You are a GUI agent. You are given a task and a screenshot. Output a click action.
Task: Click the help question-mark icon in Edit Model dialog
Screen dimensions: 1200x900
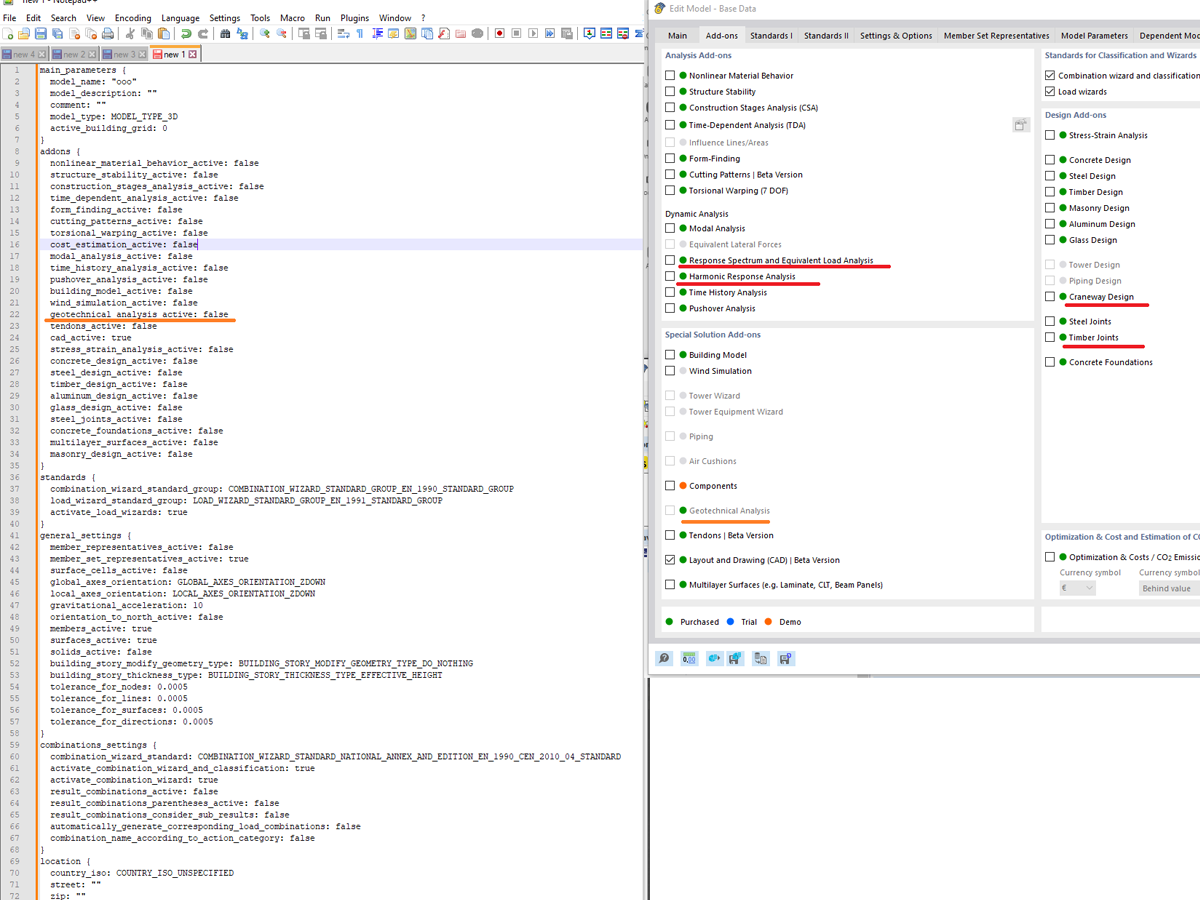tap(663, 658)
